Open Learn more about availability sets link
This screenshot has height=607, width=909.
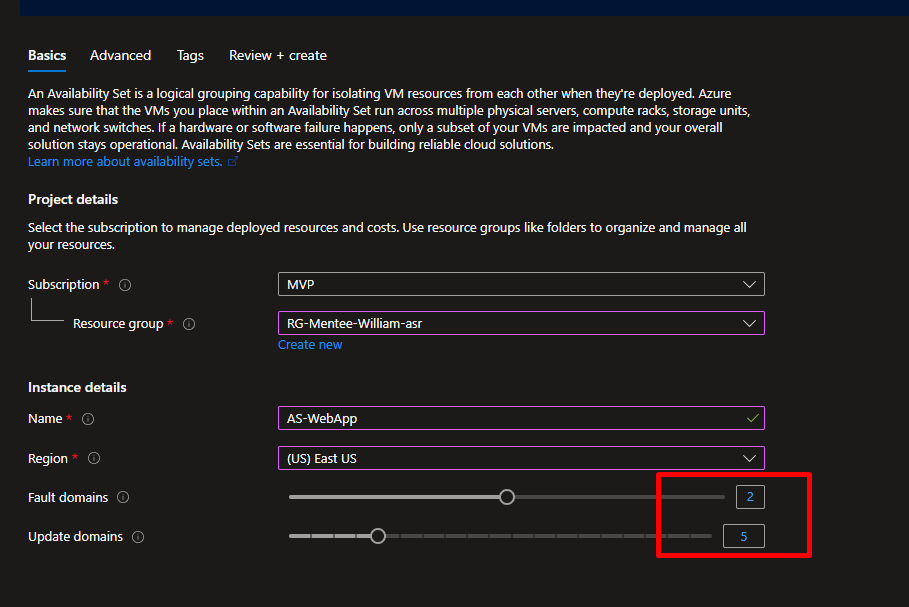pos(125,162)
